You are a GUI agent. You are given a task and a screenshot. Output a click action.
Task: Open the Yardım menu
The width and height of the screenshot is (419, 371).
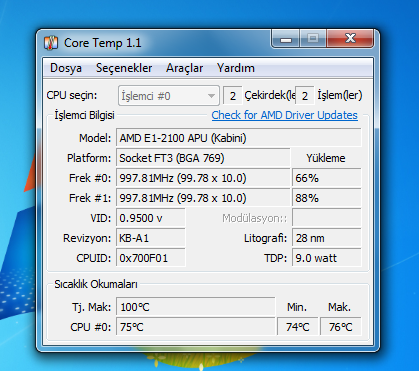pyautogui.click(x=236, y=68)
